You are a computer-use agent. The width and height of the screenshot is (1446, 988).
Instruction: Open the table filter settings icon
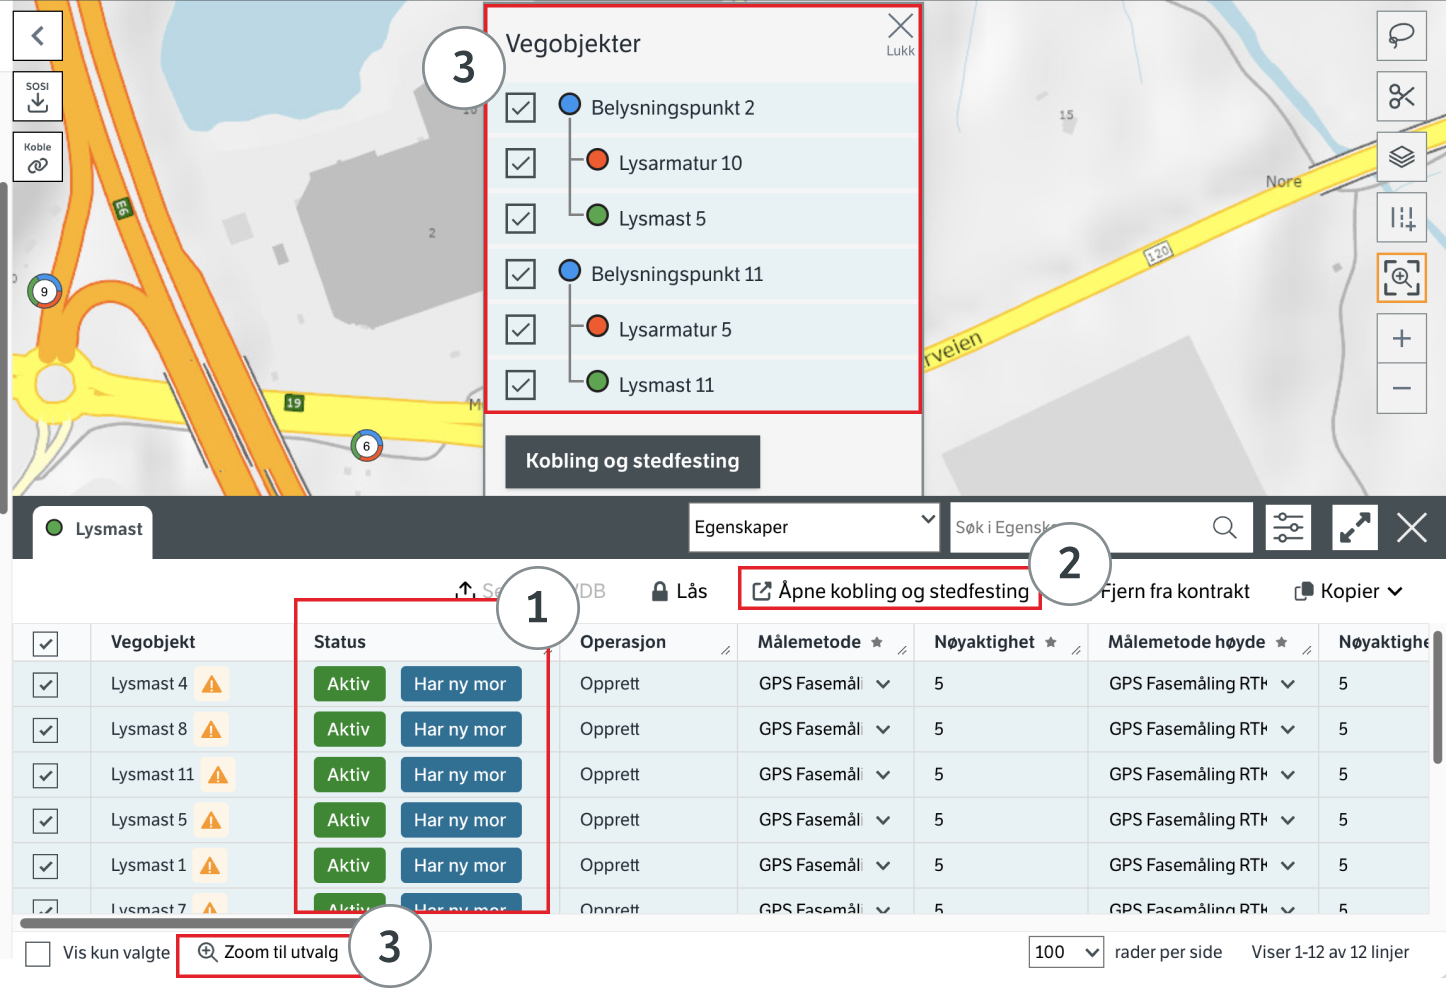coord(1288,527)
